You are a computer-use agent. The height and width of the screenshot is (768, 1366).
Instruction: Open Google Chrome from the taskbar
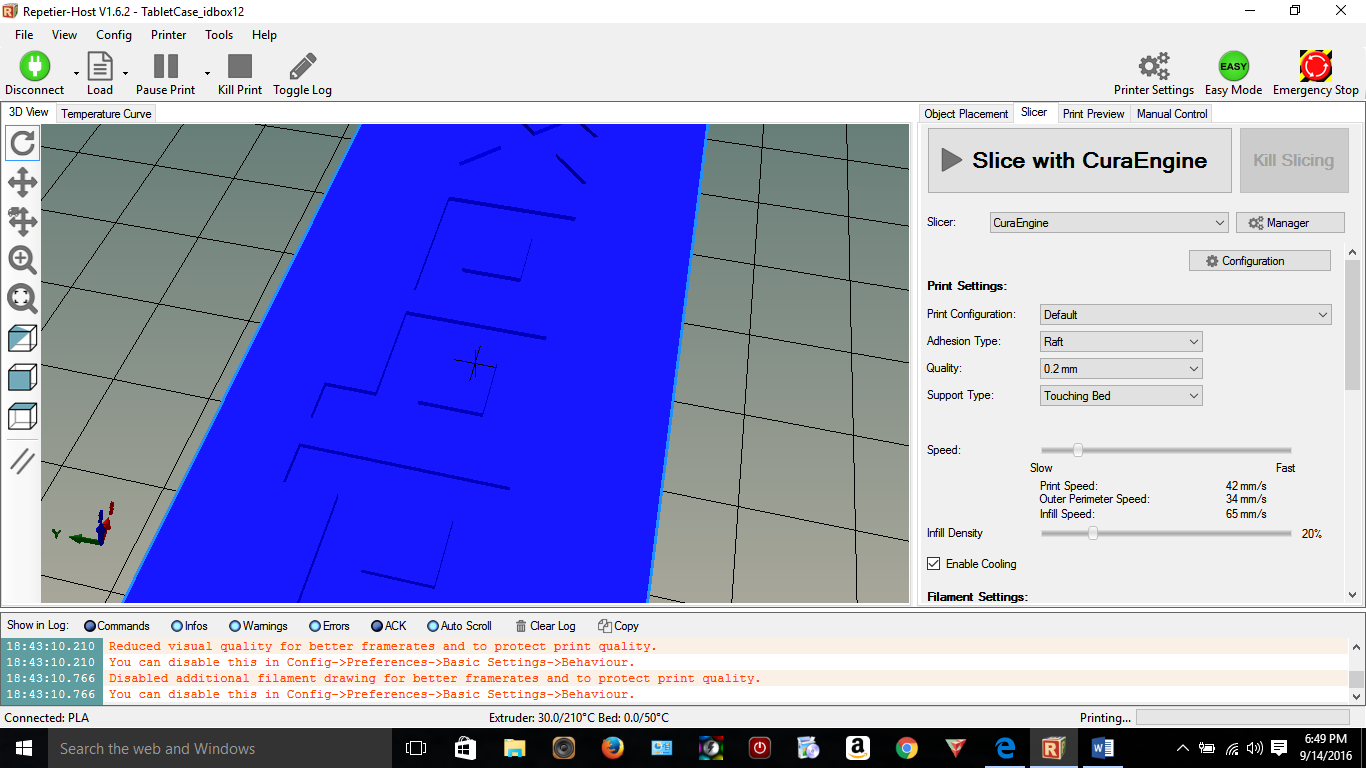point(907,748)
